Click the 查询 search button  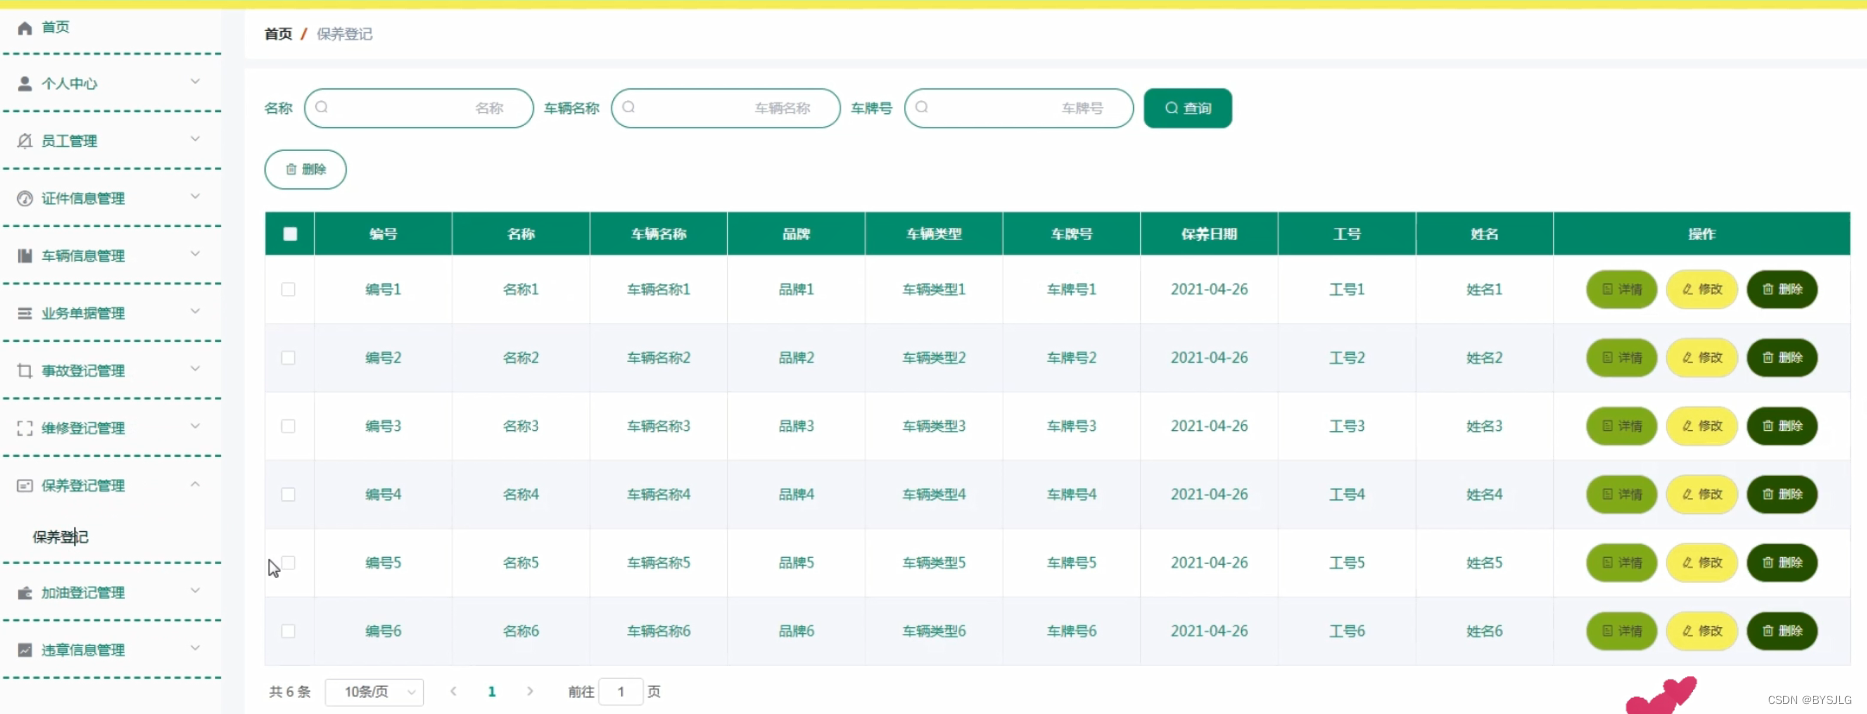(1188, 108)
